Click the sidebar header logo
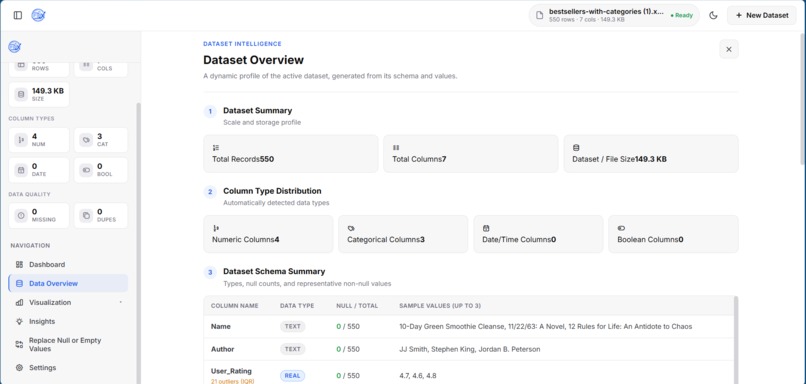The image size is (806, 384). [x=14, y=47]
